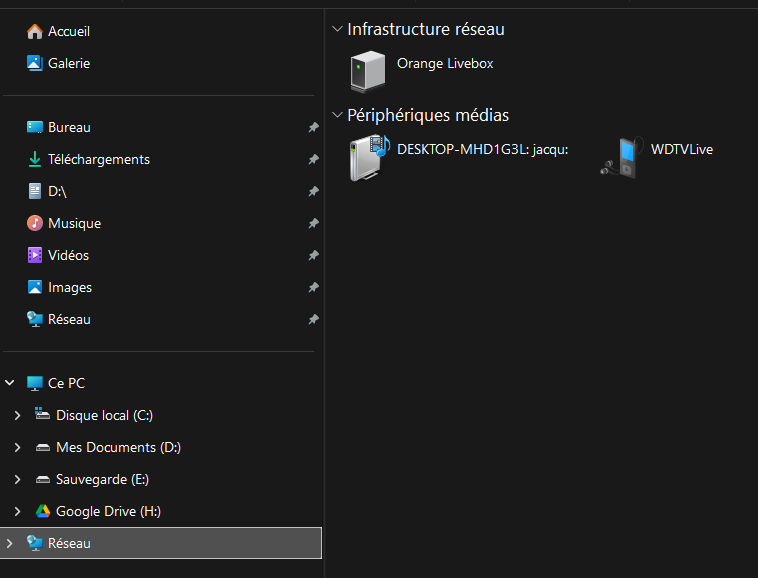Click the pin icon beside D:\
Image resolution: width=758 pixels, height=578 pixels.
[313, 191]
